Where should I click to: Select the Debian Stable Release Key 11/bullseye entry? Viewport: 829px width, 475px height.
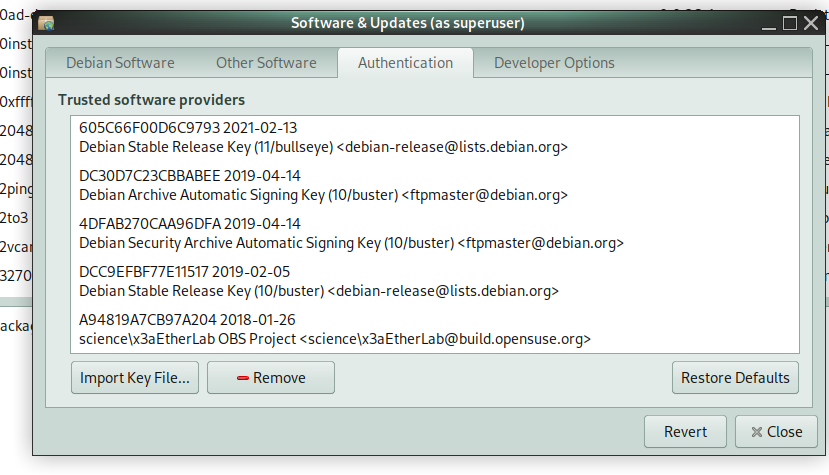435,138
